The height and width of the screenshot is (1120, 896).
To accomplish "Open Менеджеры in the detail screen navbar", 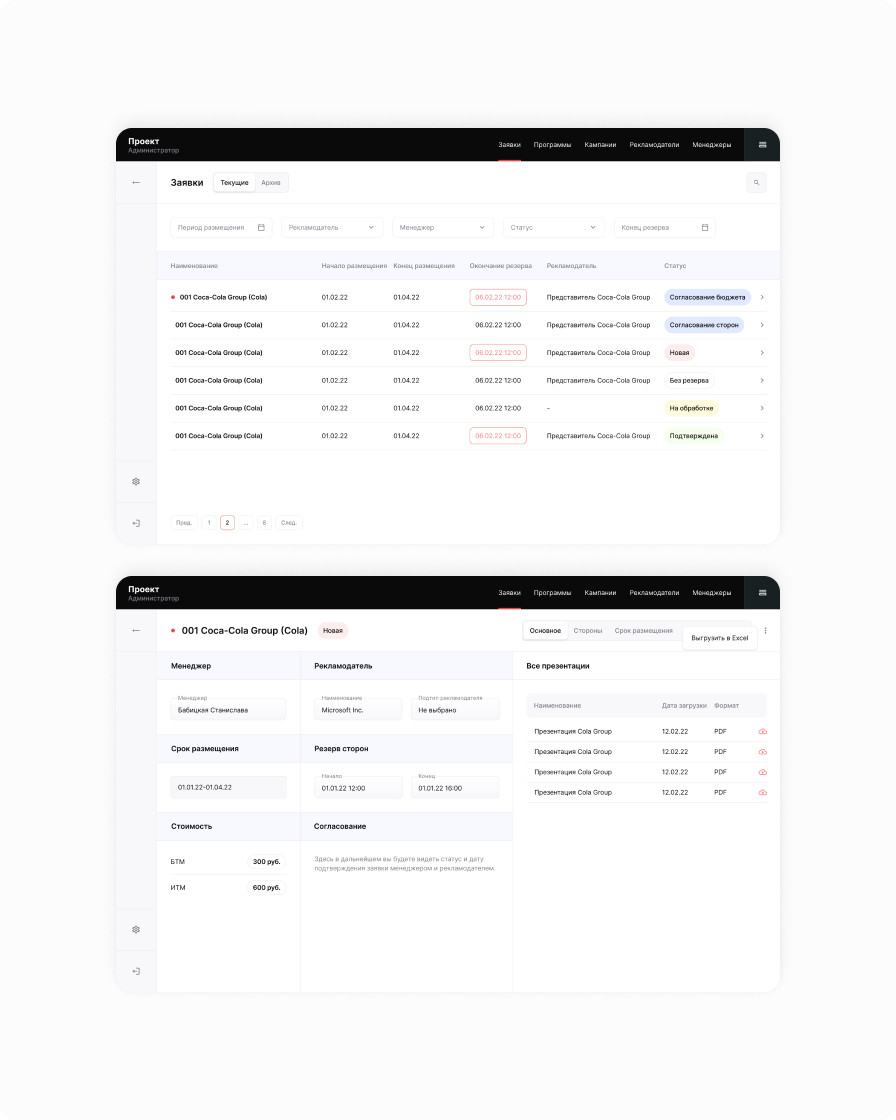I will coord(712,593).
